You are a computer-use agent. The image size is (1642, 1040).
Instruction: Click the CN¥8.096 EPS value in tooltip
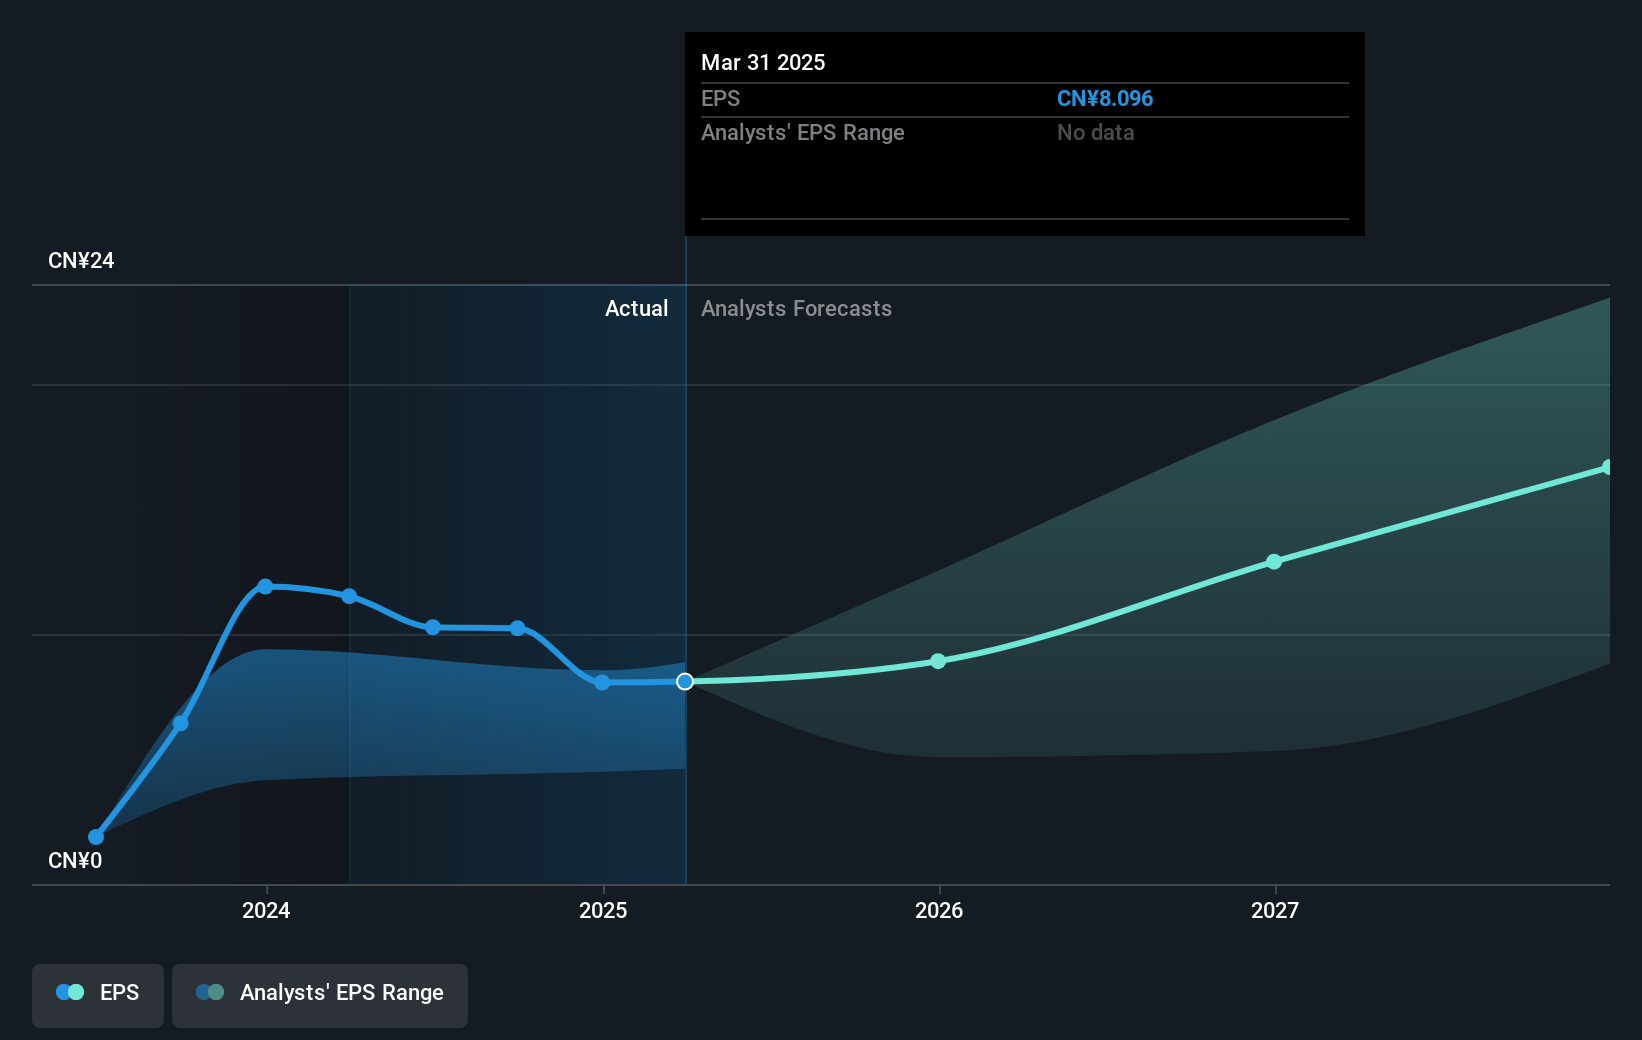pyautogui.click(x=1105, y=99)
